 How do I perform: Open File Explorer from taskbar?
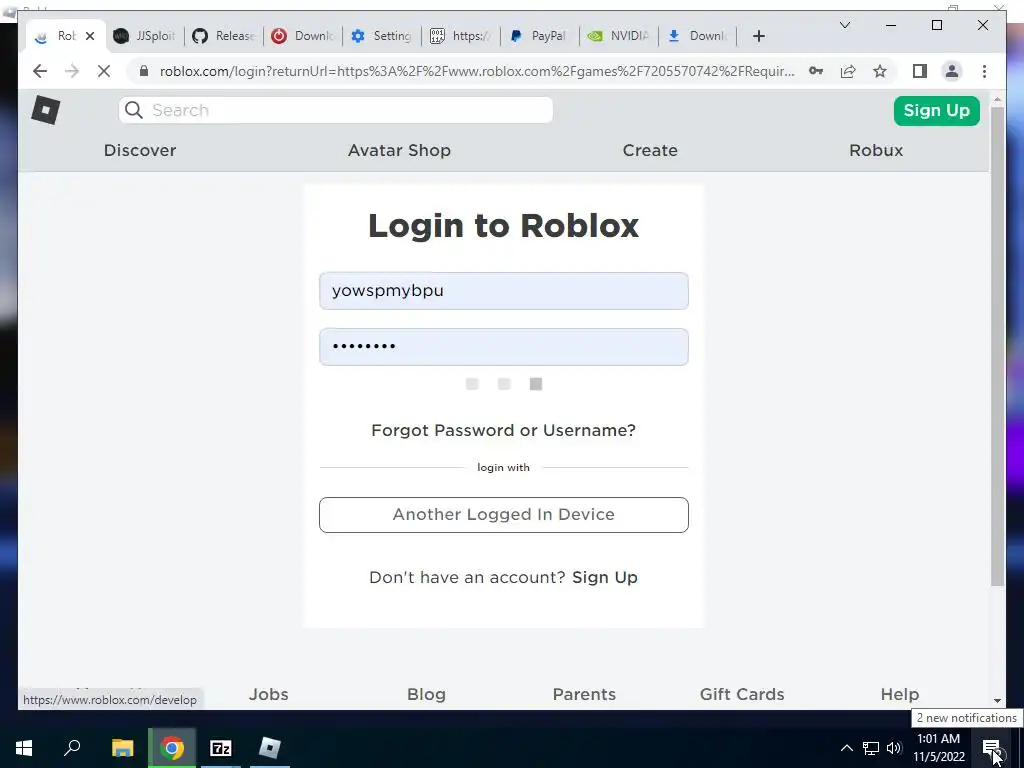[122, 748]
